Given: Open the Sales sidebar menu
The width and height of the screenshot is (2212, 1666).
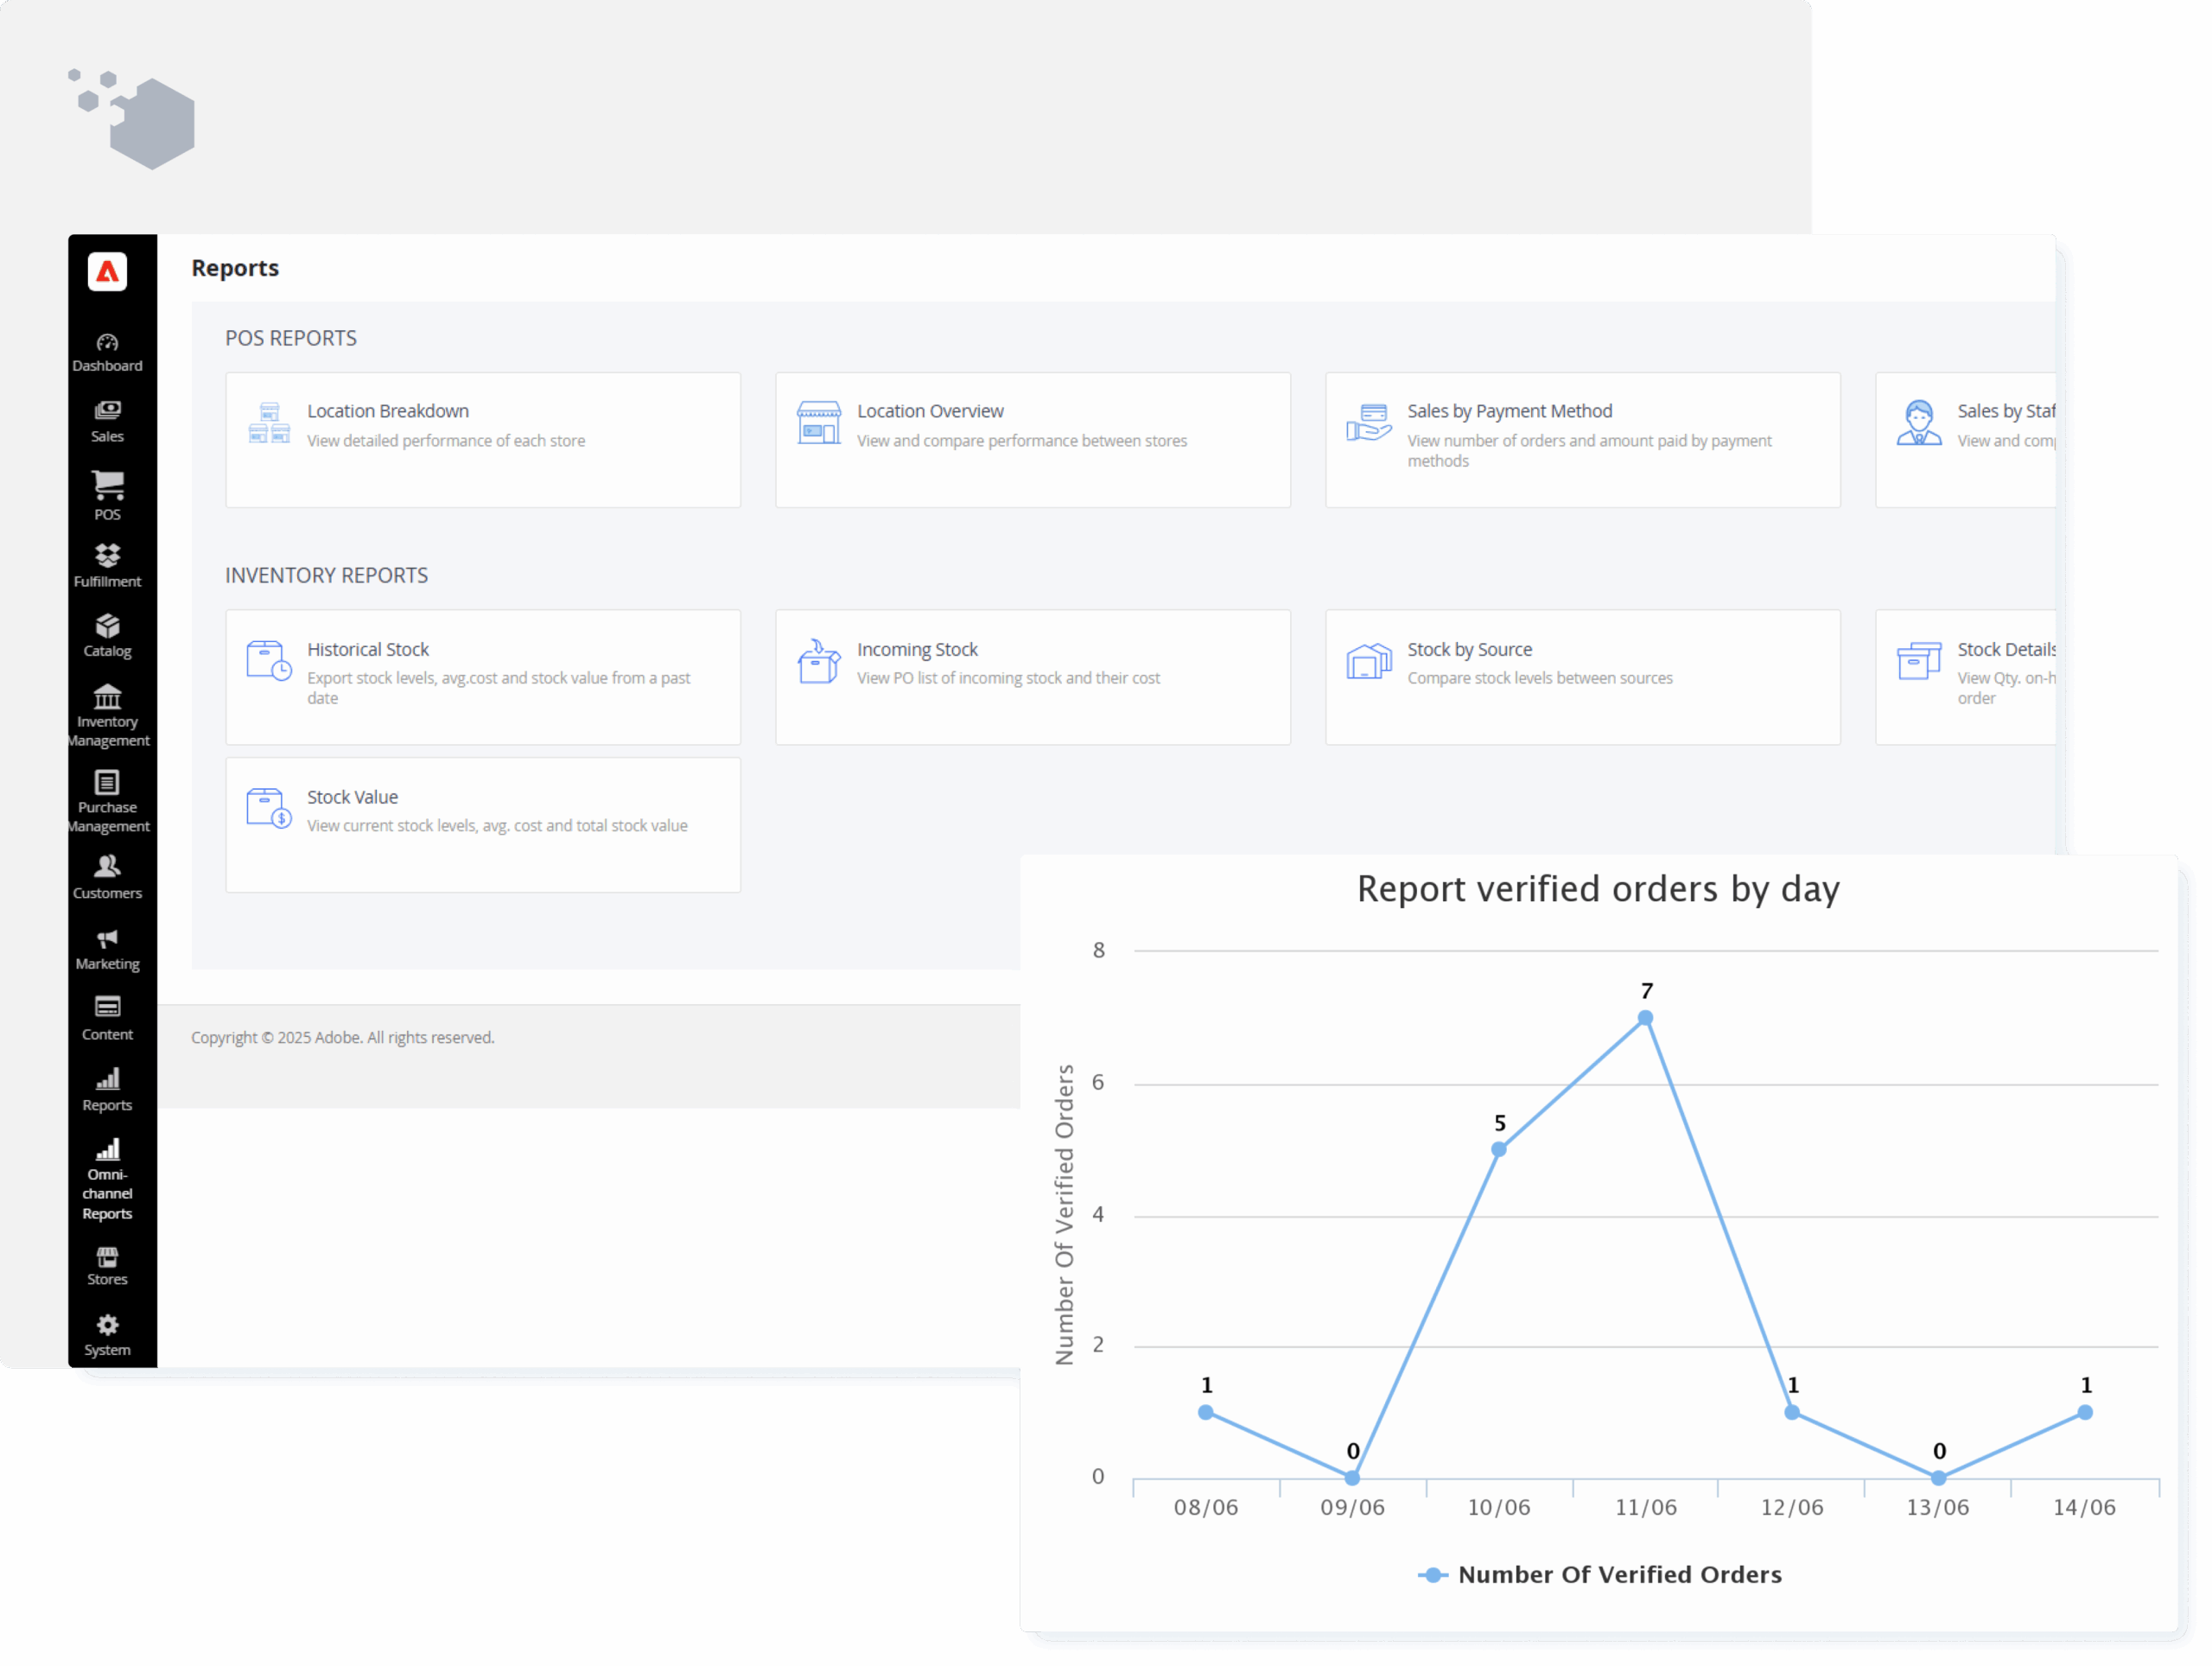Looking at the screenshot, I should coord(107,422).
